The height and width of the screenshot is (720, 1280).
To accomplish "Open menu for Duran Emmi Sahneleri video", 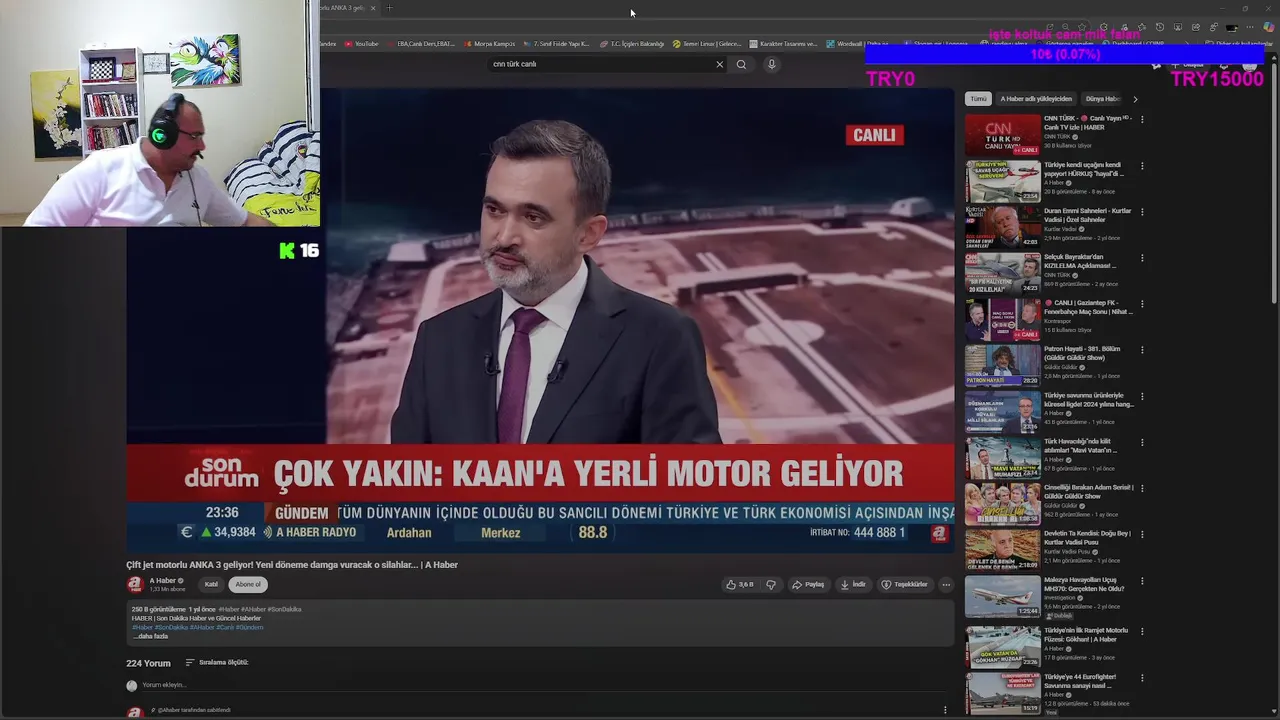I will coord(1142,212).
